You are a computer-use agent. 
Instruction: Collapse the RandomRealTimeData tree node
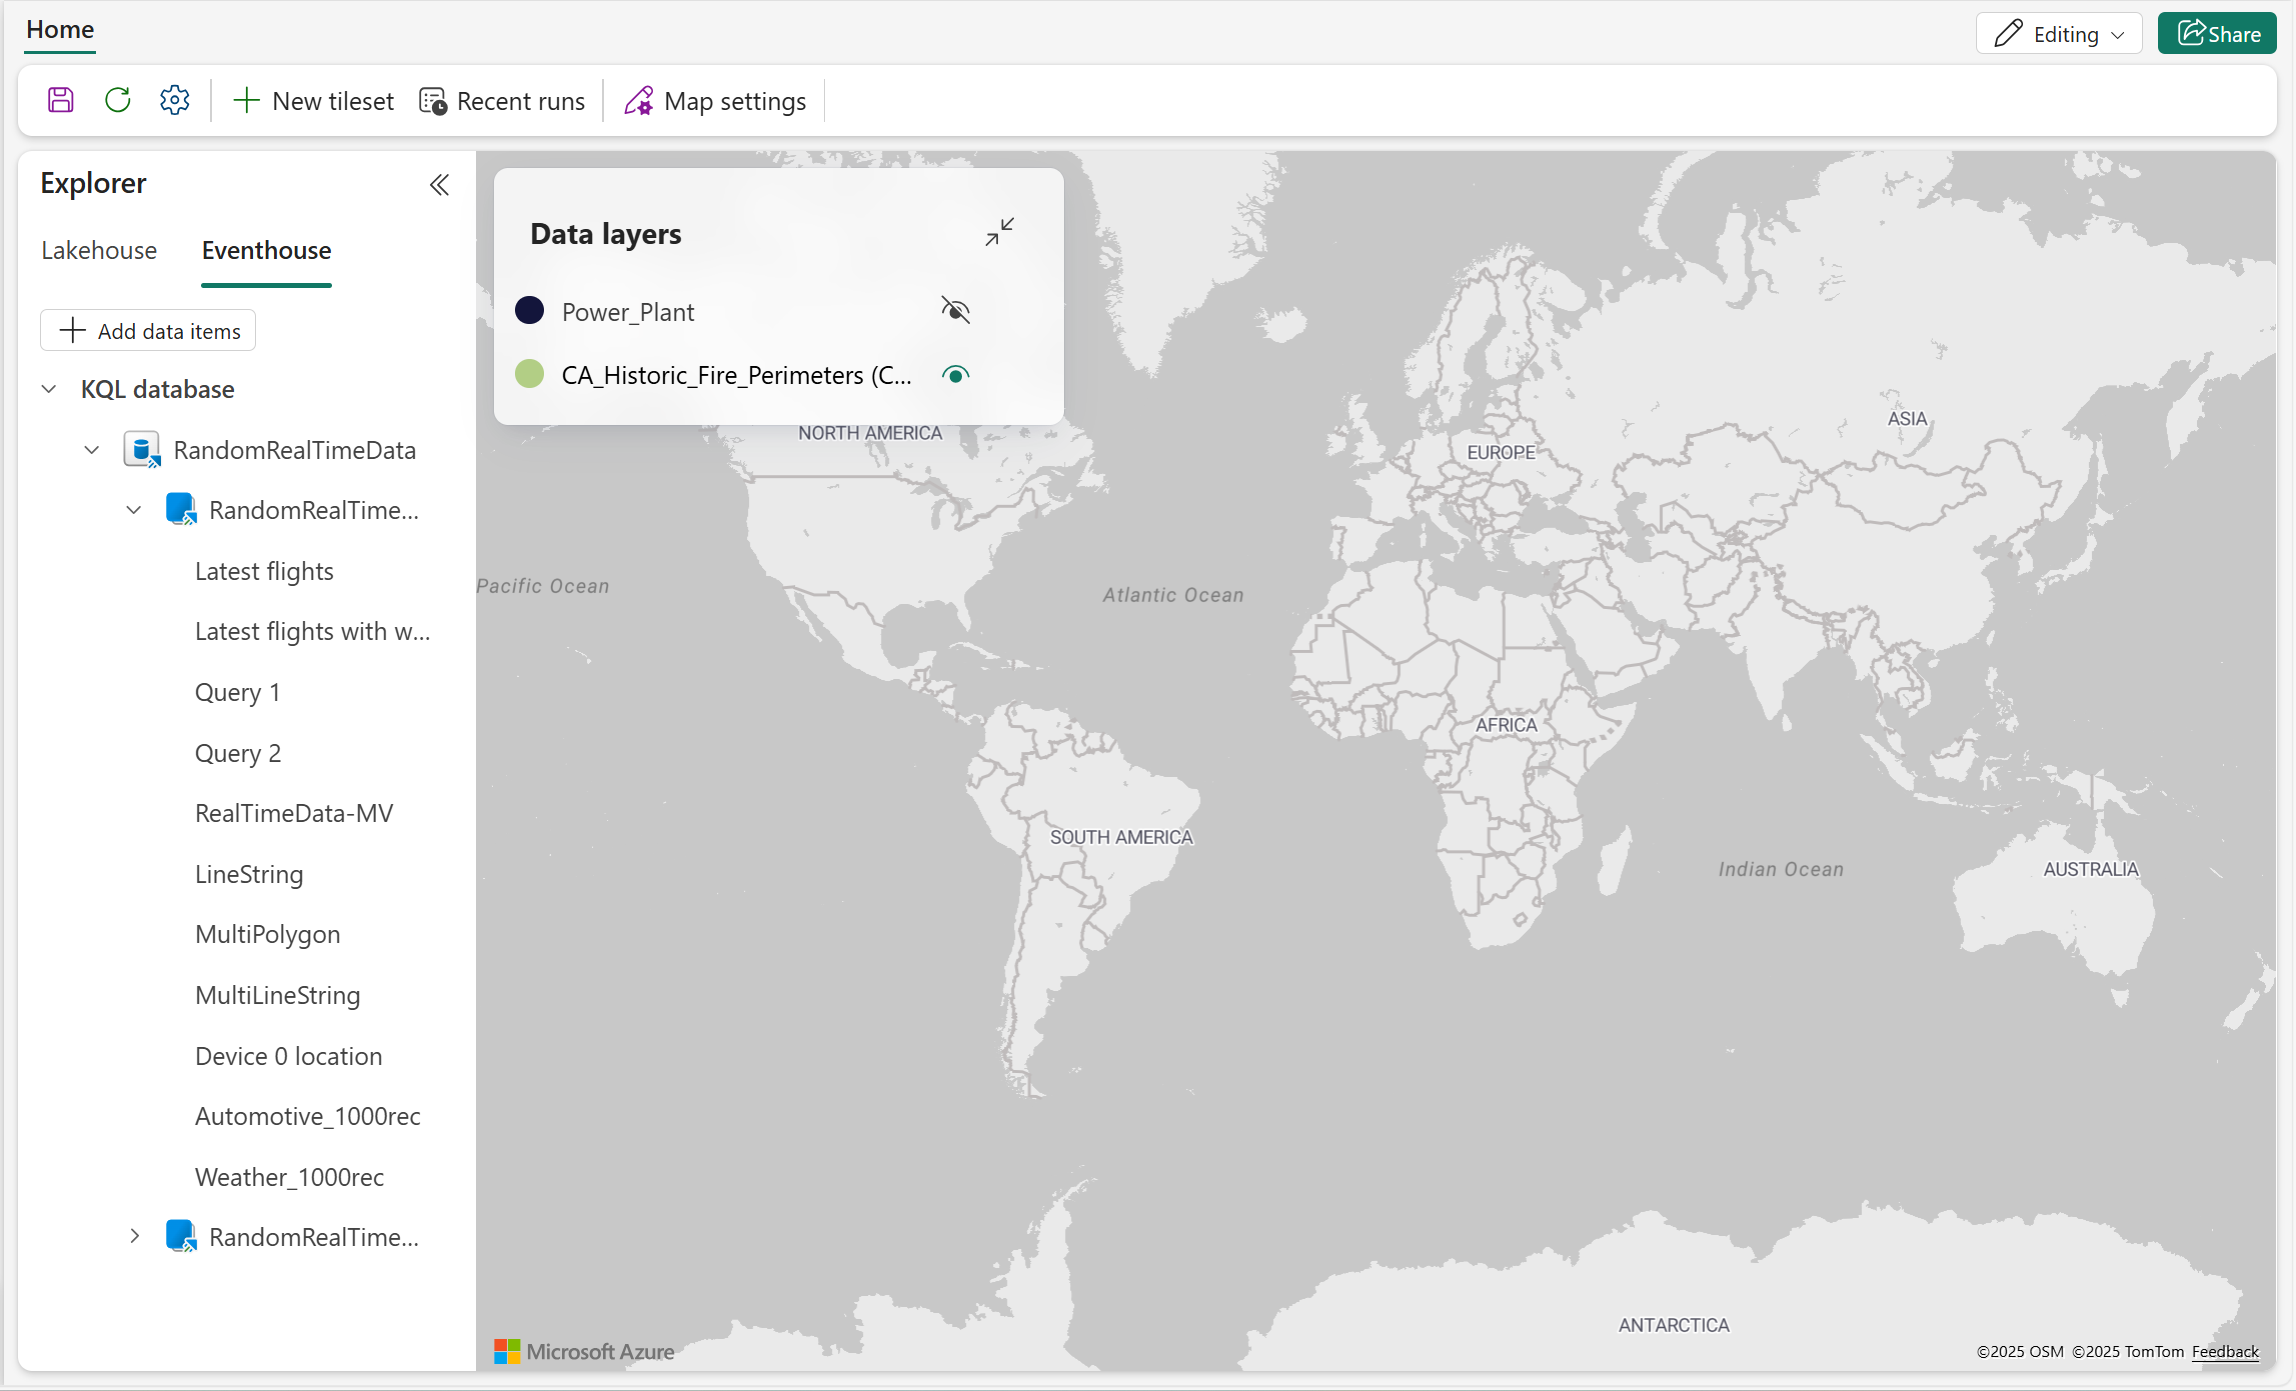pyautogui.click(x=92, y=450)
